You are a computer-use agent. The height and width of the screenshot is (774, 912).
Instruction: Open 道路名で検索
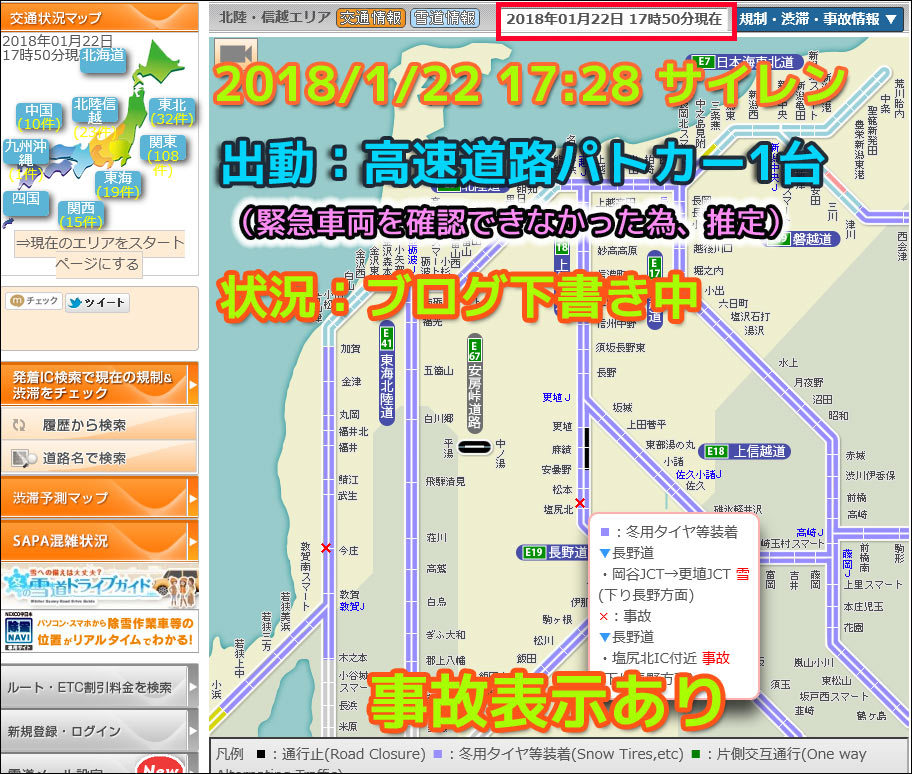(99, 458)
